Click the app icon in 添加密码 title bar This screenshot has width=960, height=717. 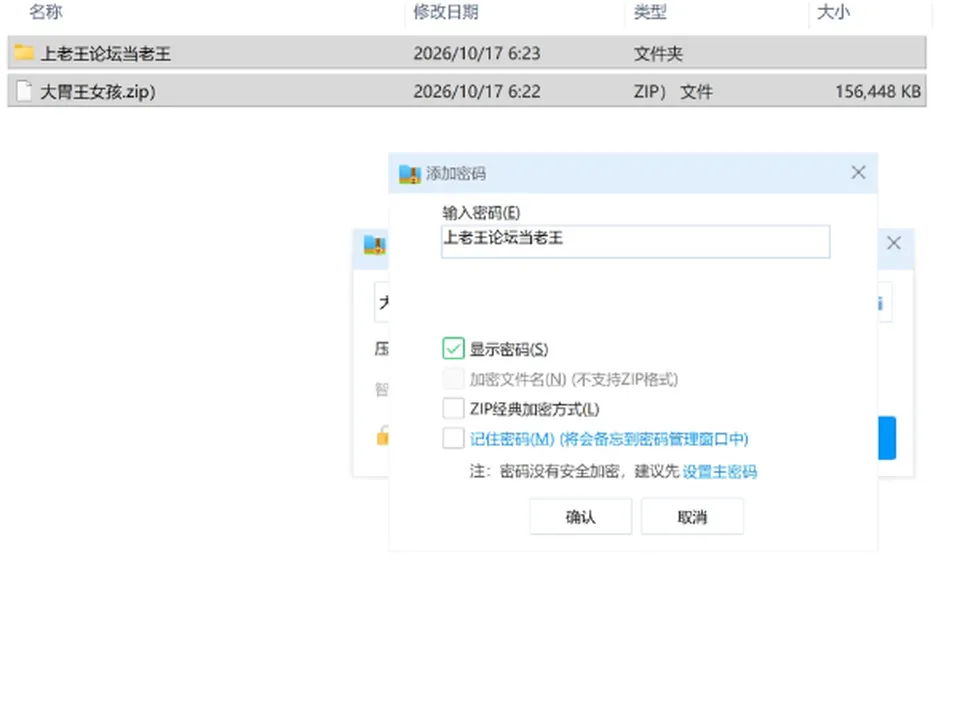pos(410,174)
